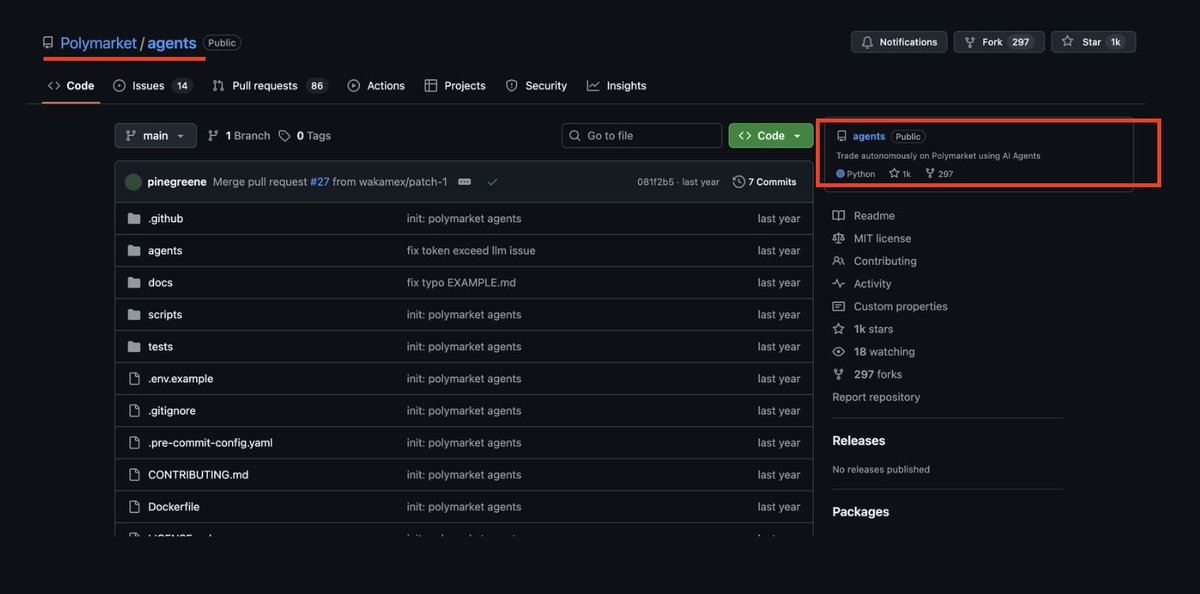Open commit hash 081f2b5
This screenshot has height=594, width=1200.
tap(656, 182)
